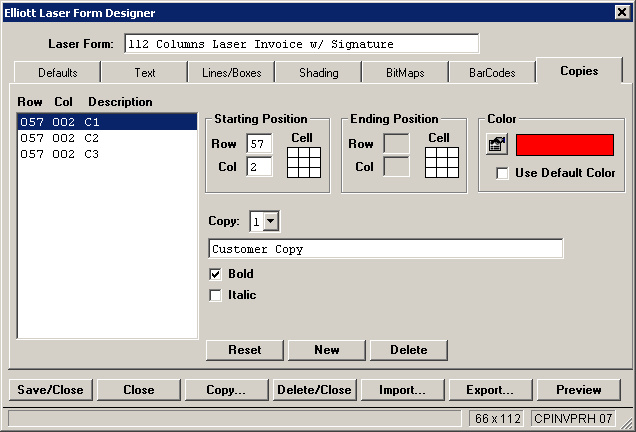Viewport: 636px width, 432px height.
Task: Open the color picker icon button
Action: (497, 144)
